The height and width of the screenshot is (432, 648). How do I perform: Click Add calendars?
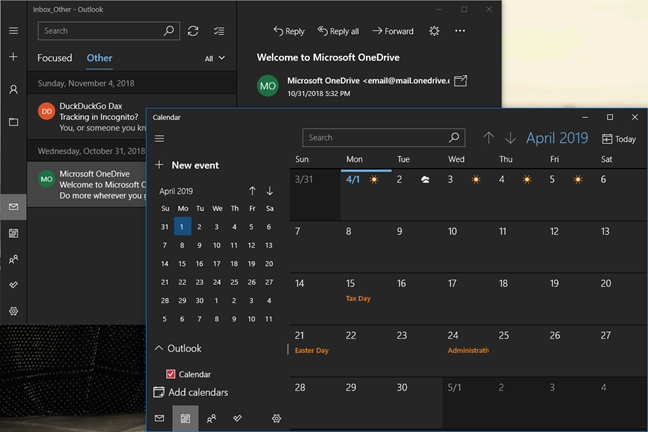[191, 392]
